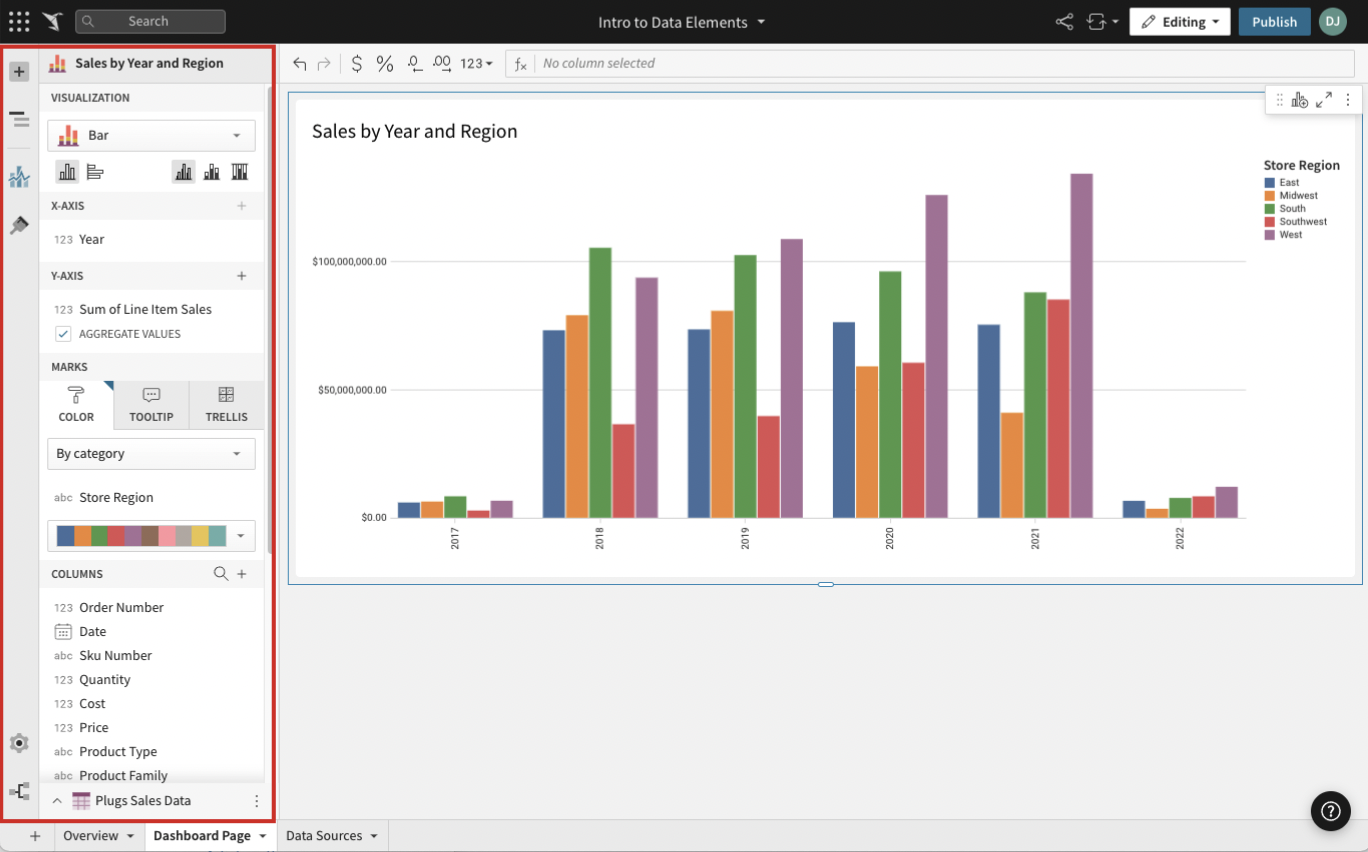Open the help question mark button
1368x852 pixels.
(x=1330, y=811)
